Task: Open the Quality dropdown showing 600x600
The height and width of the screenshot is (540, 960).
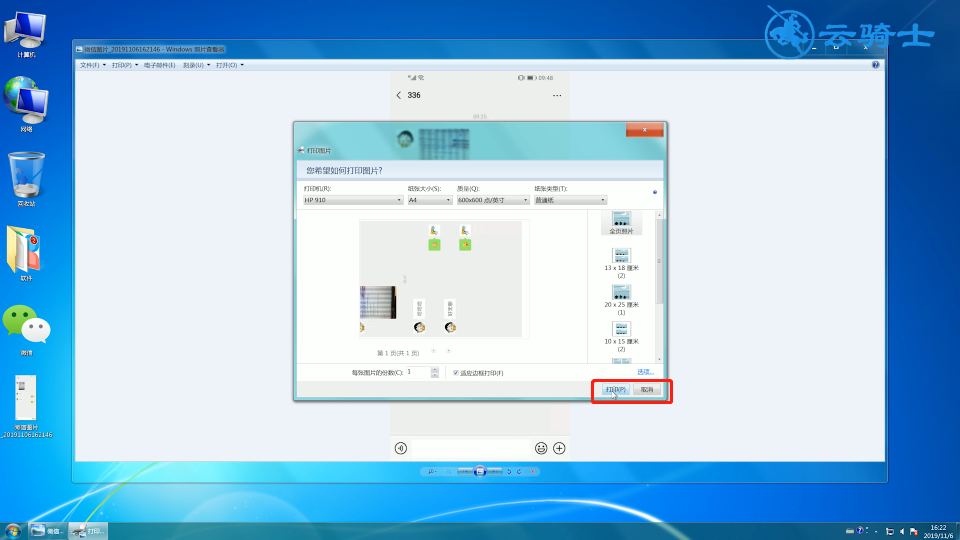Action: [x=493, y=200]
